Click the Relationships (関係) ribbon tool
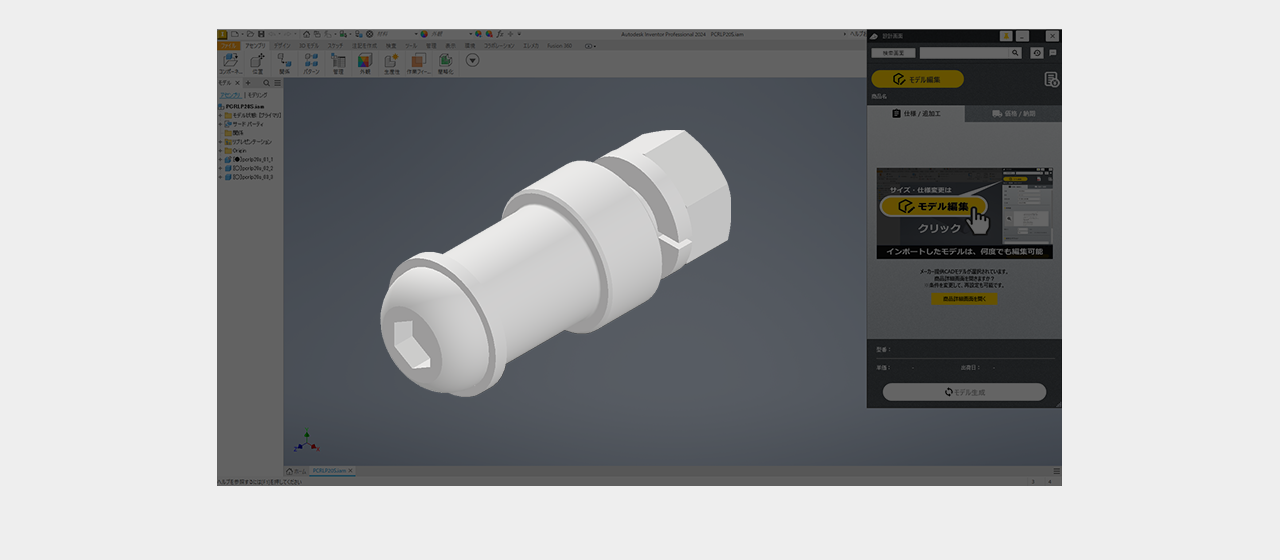 coord(285,63)
